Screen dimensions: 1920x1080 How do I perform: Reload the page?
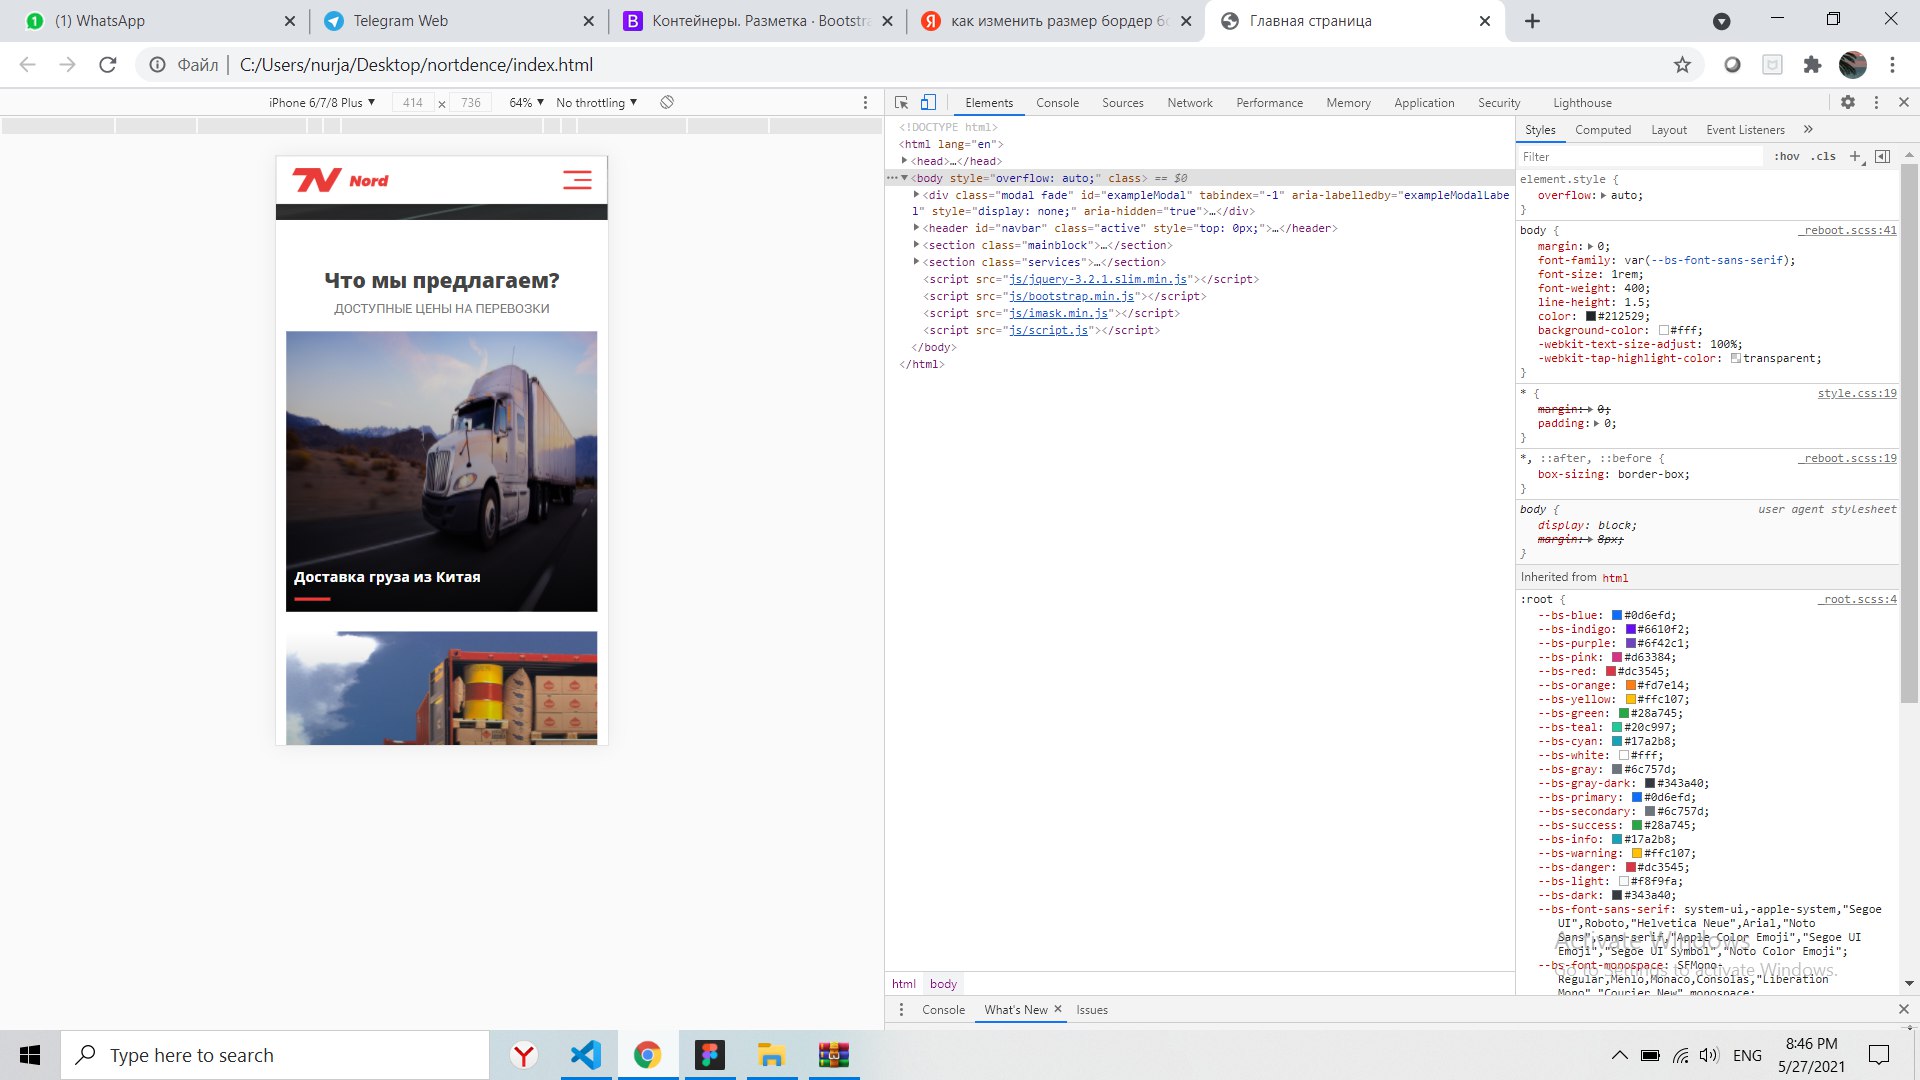click(x=108, y=65)
